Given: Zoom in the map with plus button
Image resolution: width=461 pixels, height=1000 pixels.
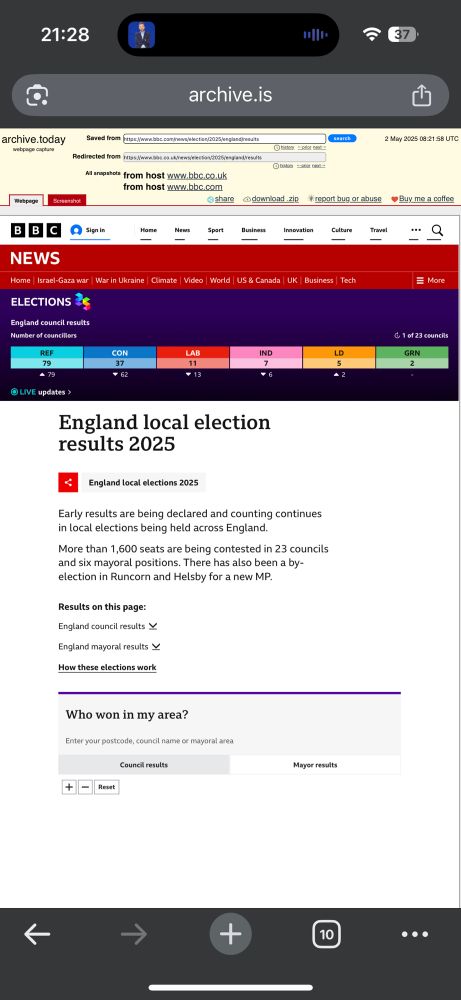Looking at the screenshot, I should (69, 787).
